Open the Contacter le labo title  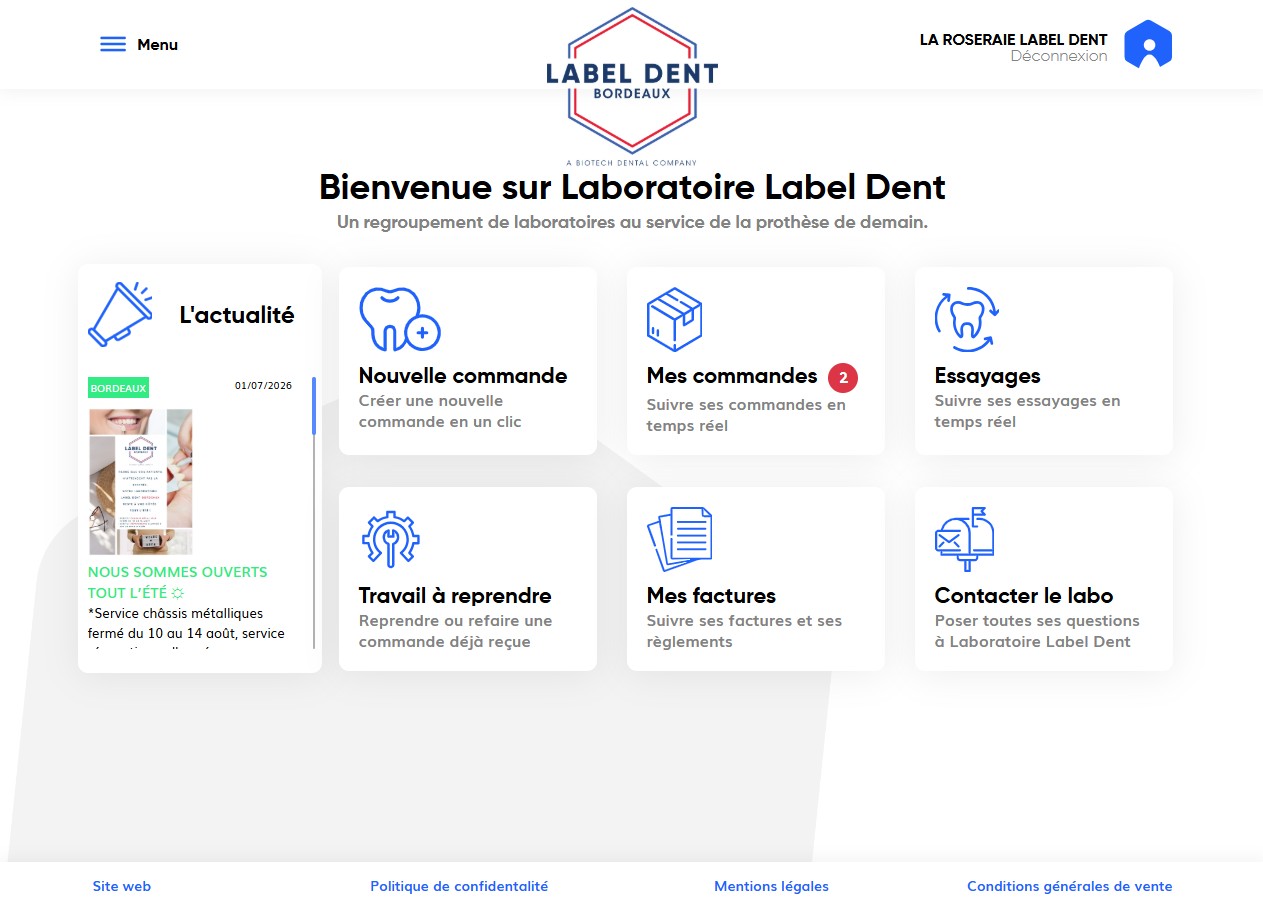point(1024,596)
